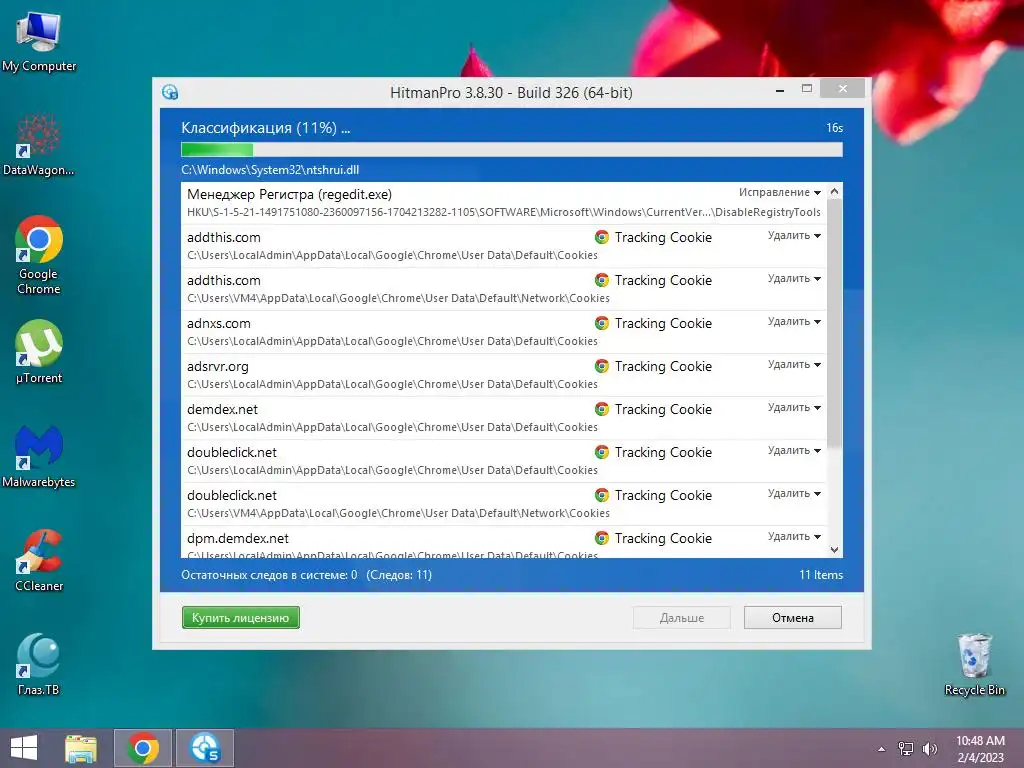Open the Глаз.ТВ desktop shortcut
This screenshot has height=768, width=1024.
pos(39,664)
